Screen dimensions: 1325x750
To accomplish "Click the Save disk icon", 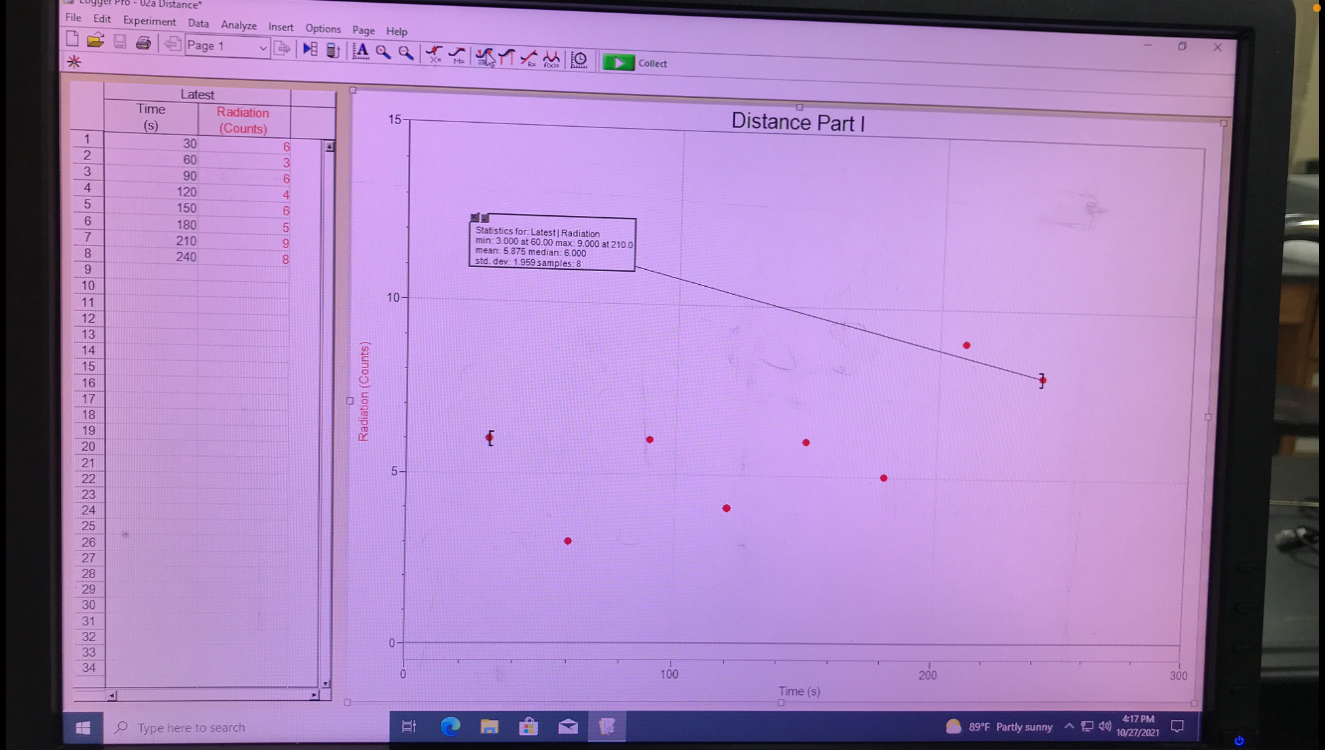I will coord(120,42).
